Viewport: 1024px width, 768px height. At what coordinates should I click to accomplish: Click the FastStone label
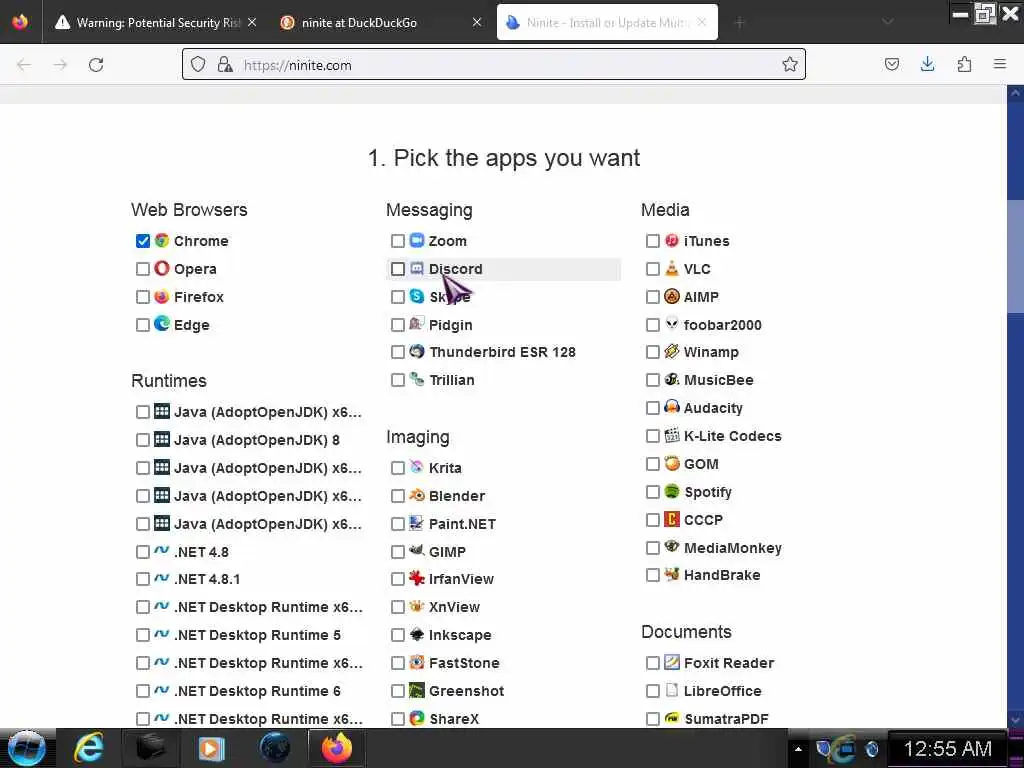464,663
